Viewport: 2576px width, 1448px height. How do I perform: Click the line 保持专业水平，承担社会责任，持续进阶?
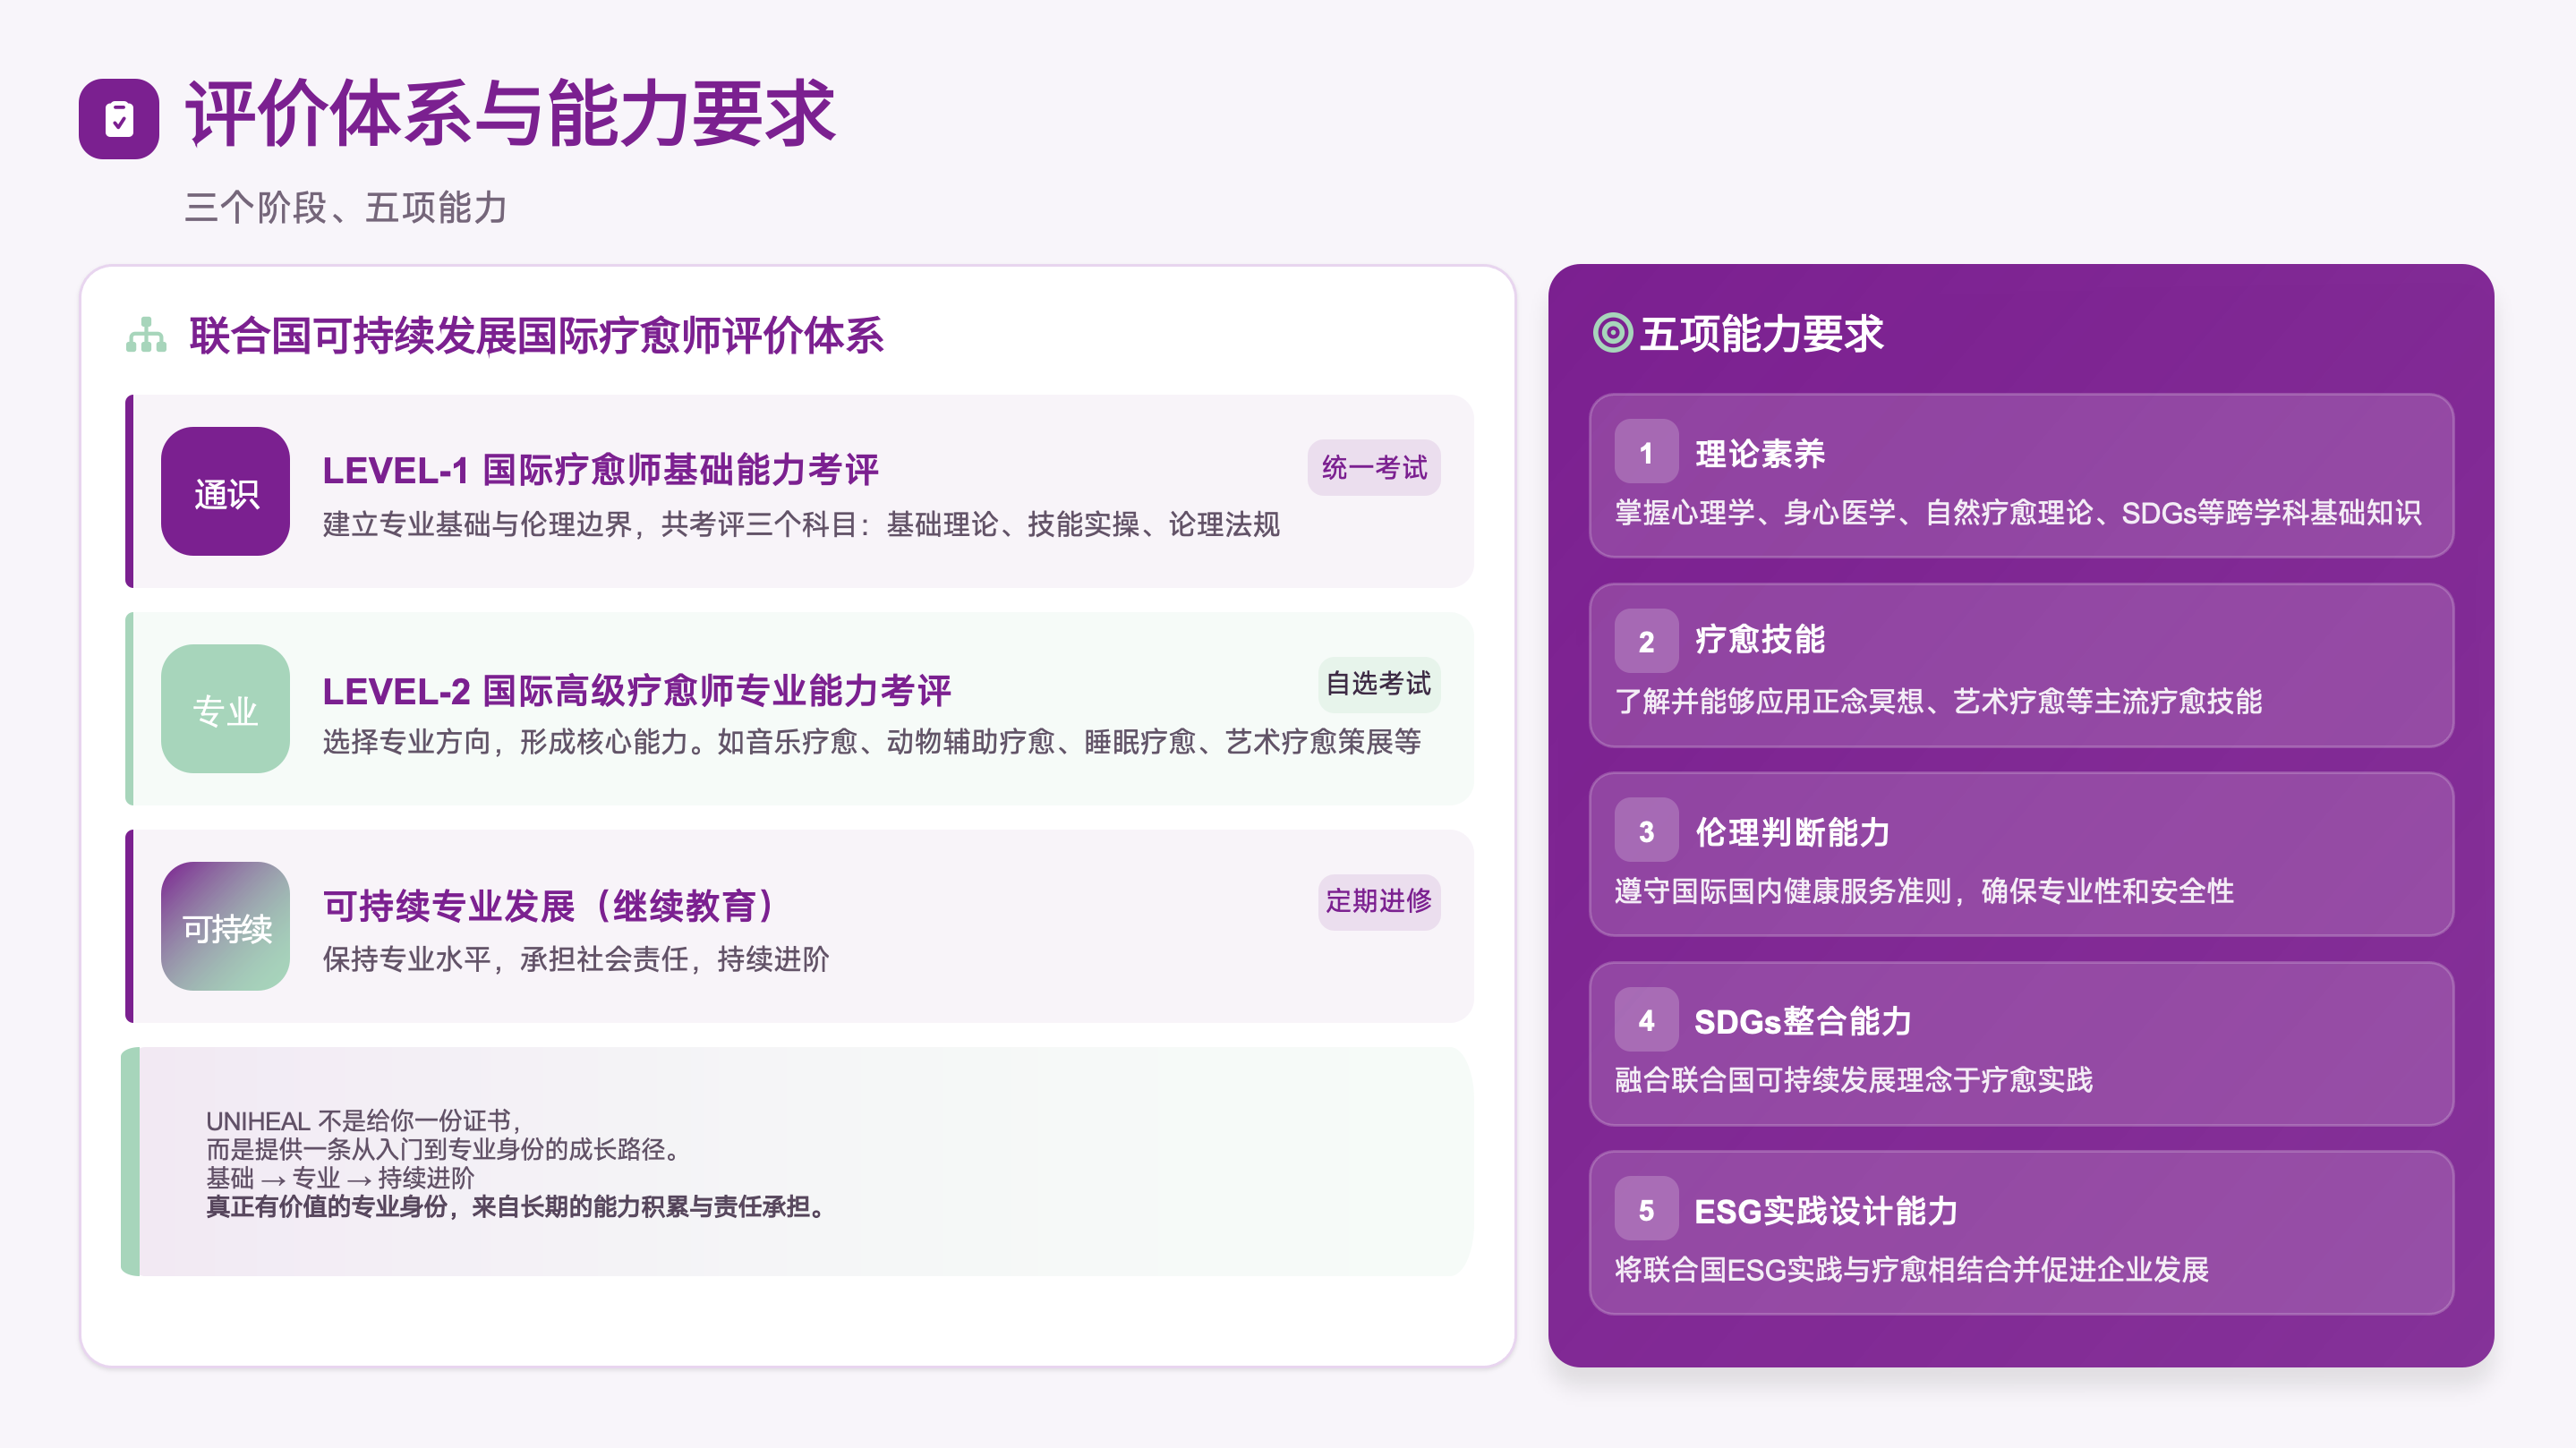(x=576, y=960)
